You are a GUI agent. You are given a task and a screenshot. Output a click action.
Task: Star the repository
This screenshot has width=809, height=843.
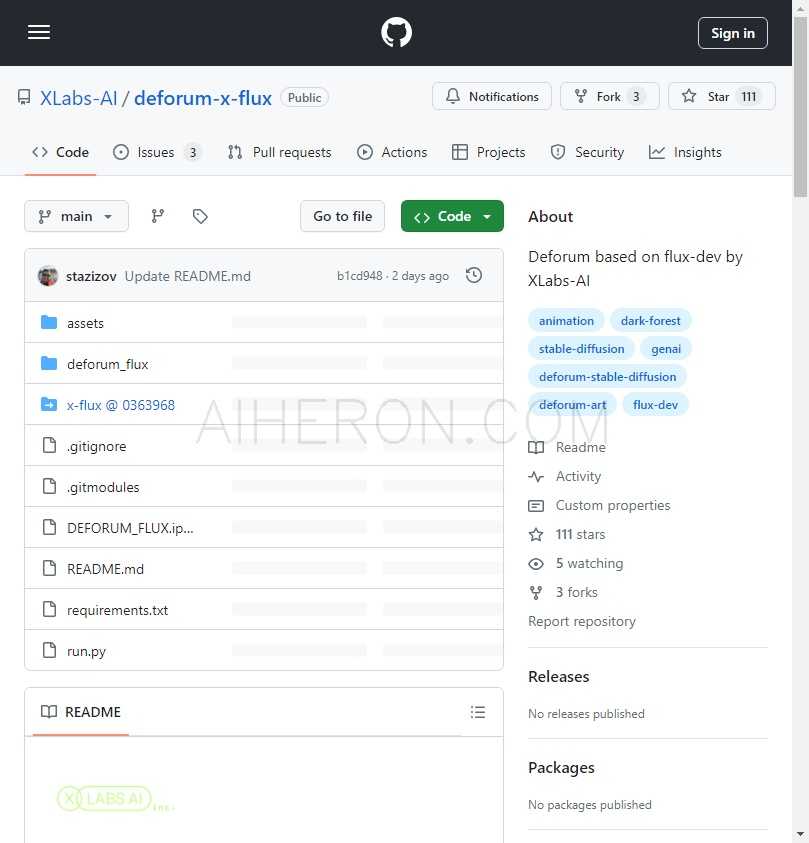[721, 96]
